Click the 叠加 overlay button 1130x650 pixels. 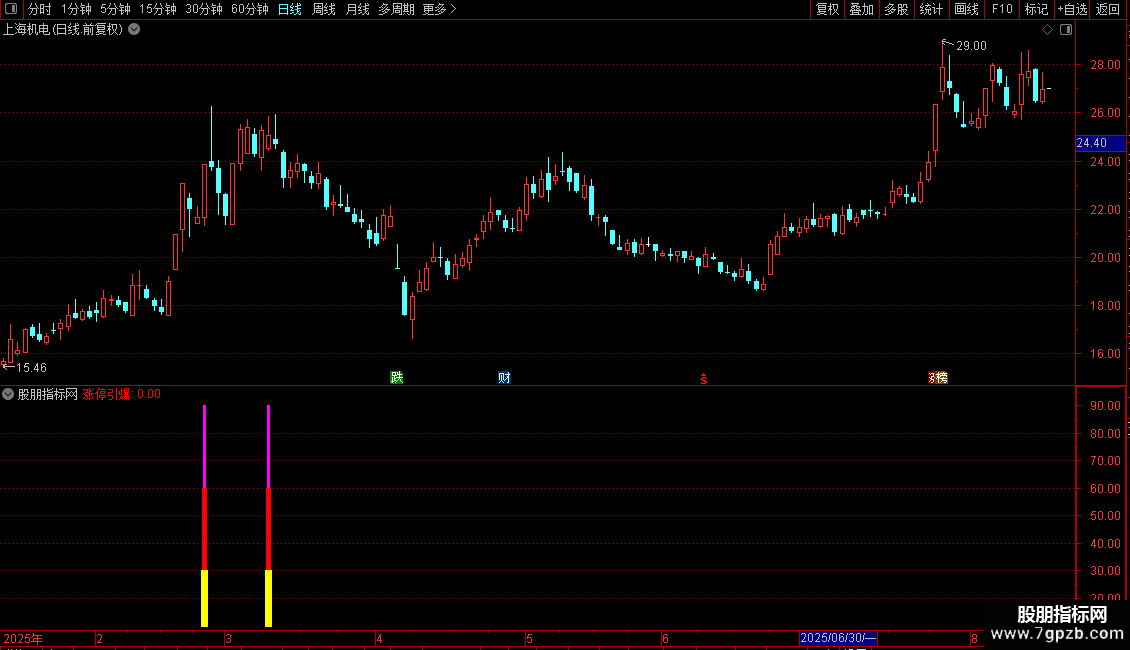click(861, 9)
